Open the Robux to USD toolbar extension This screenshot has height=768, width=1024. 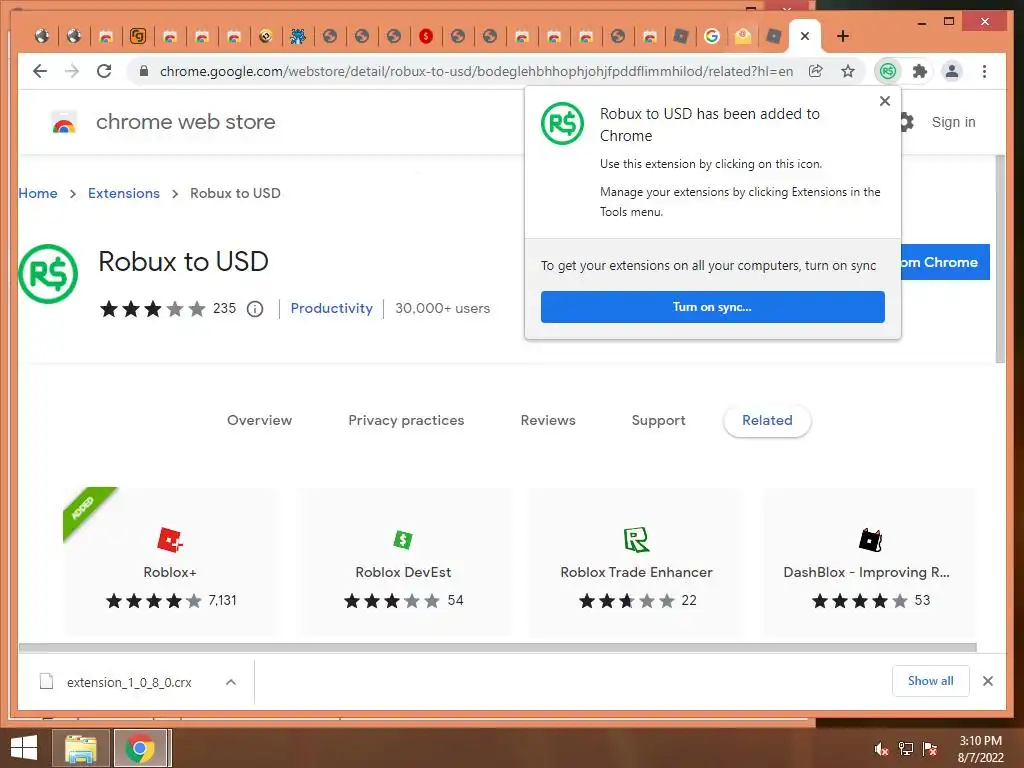(888, 71)
